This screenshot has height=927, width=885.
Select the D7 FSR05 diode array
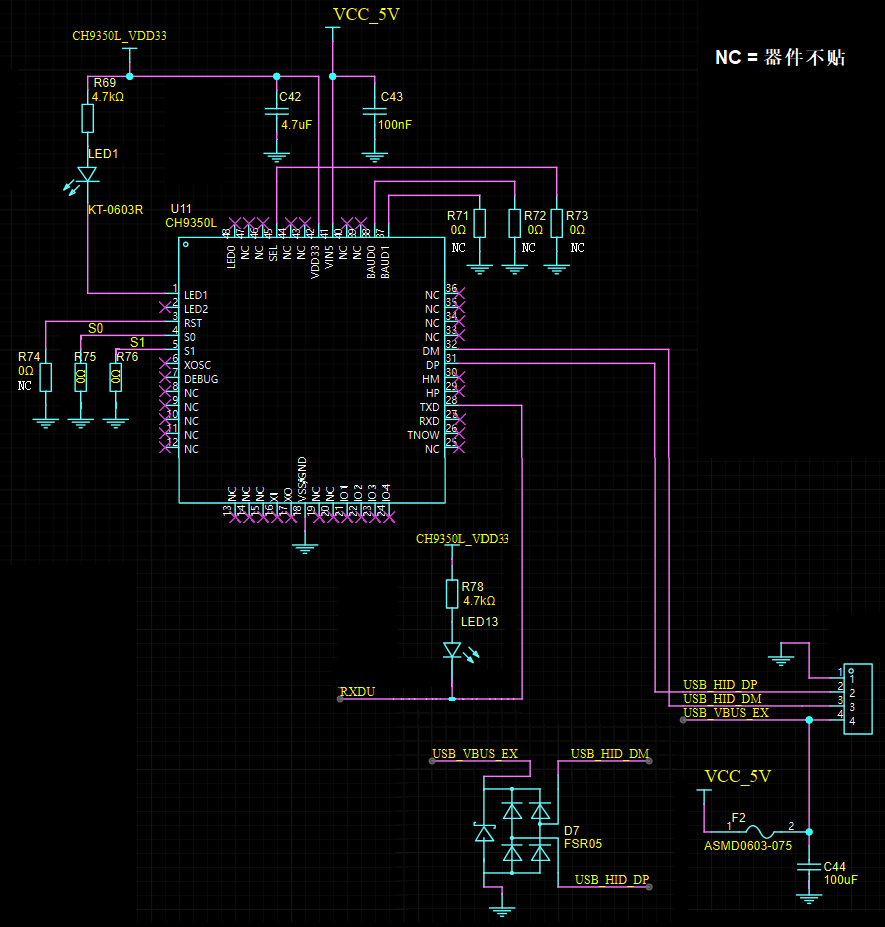pyautogui.click(x=526, y=831)
